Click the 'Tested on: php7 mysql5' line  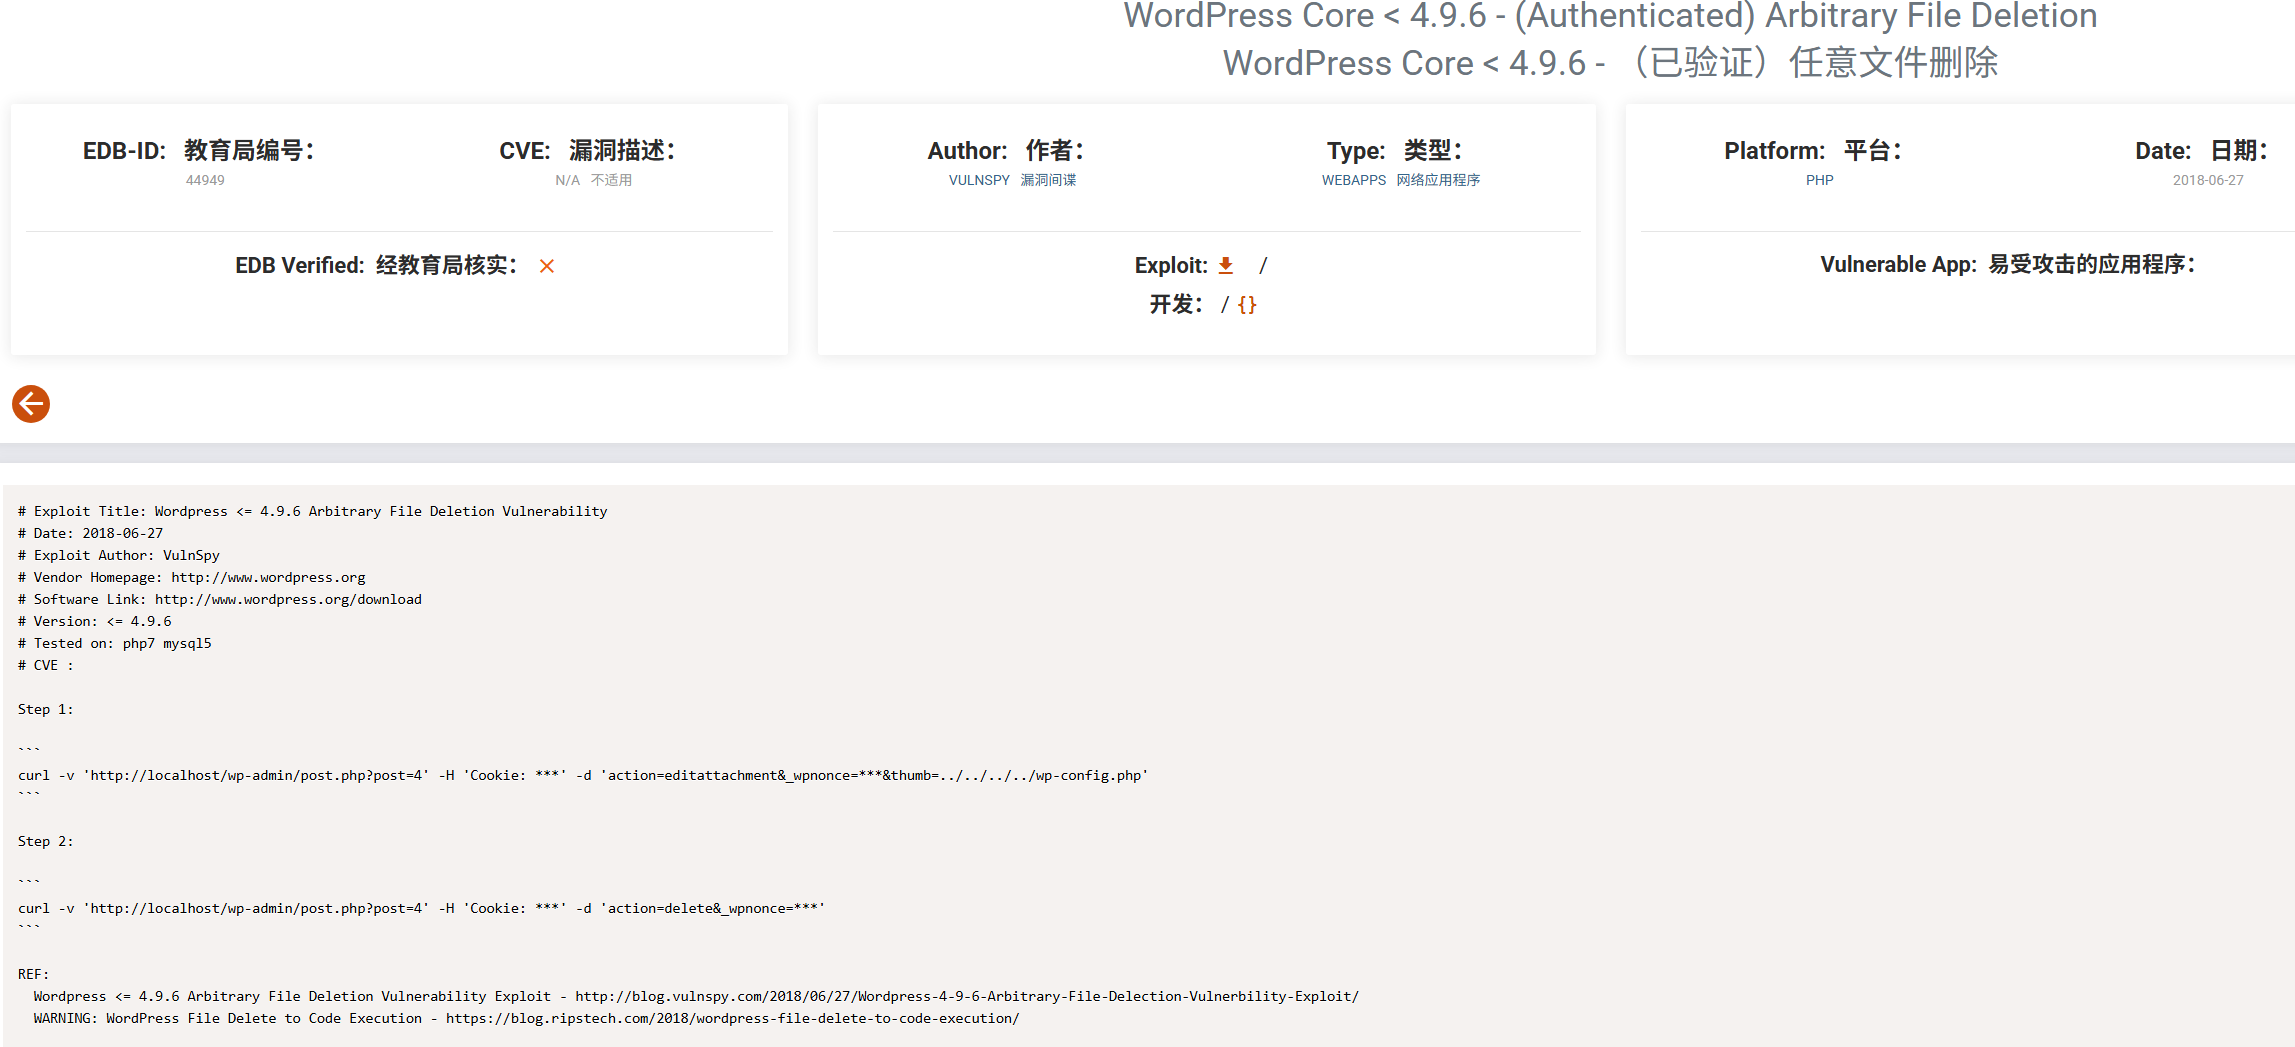[x=114, y=643]
